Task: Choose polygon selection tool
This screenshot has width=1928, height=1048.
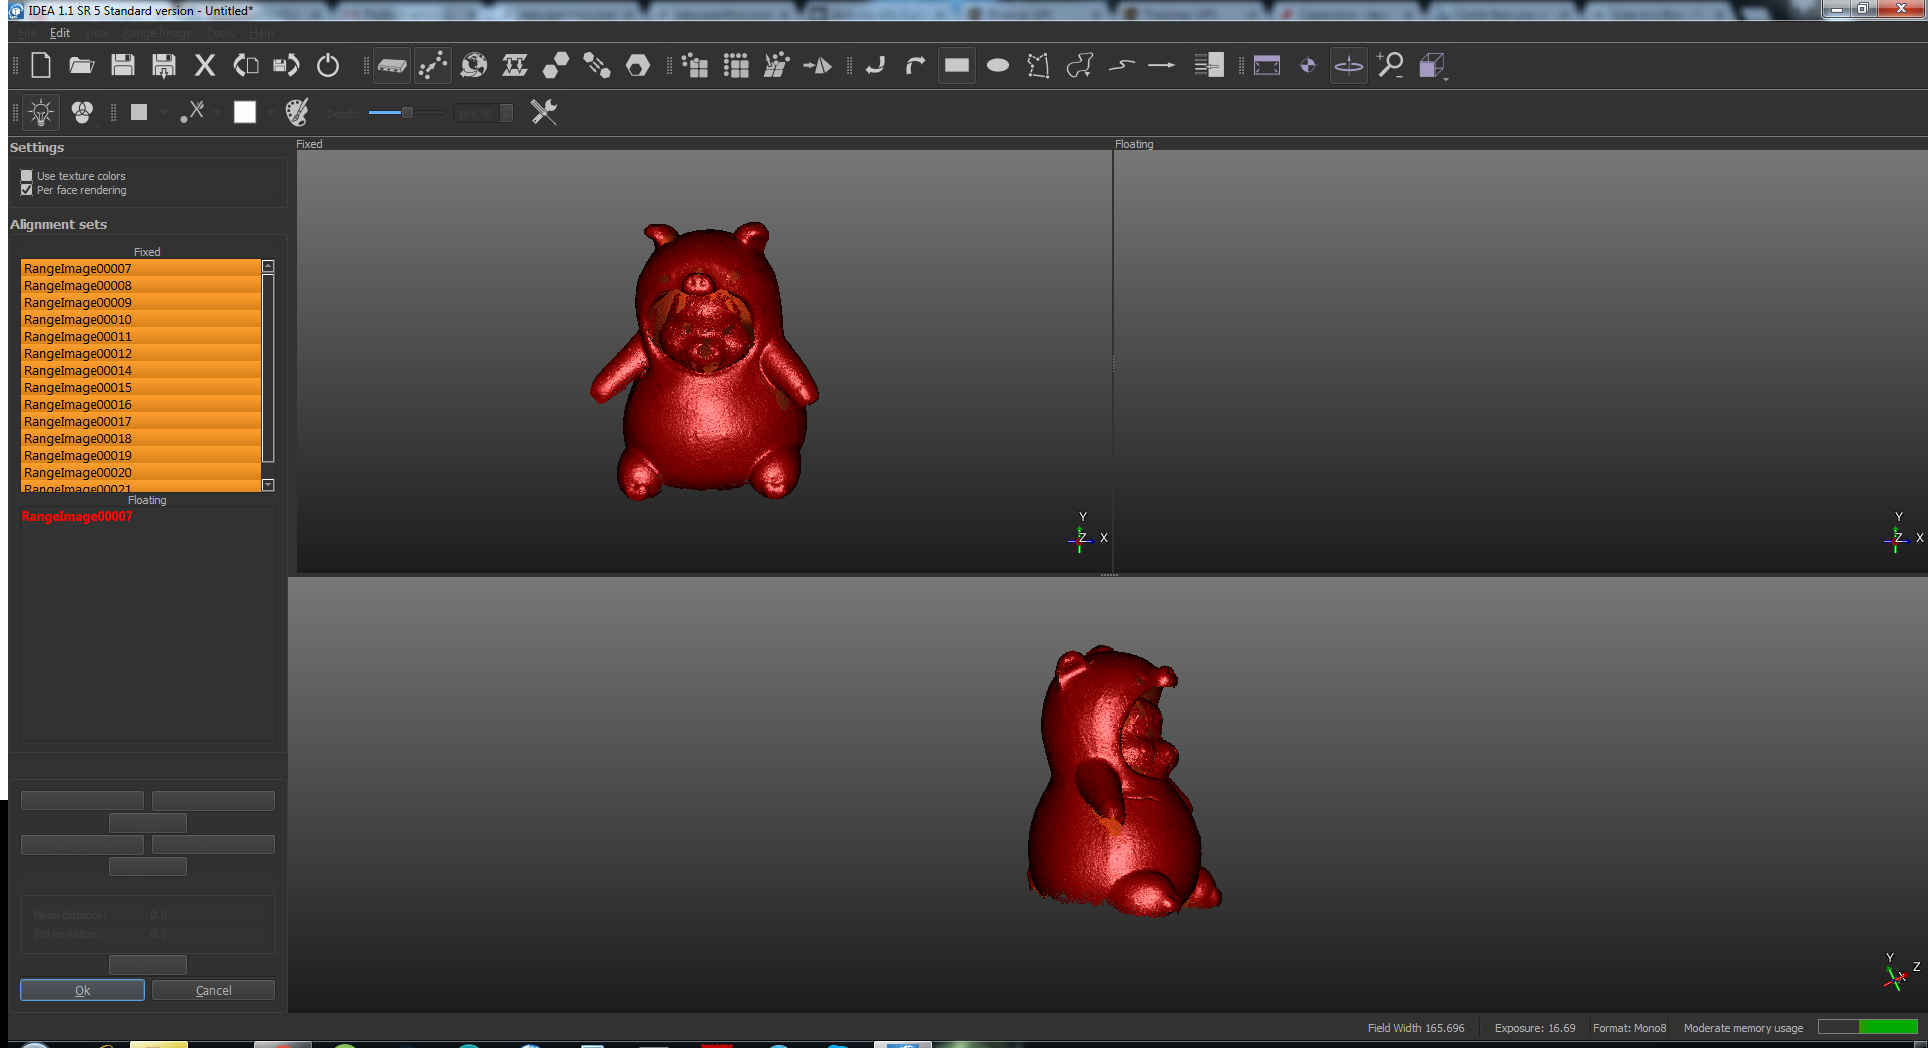Action: pos(1039,66)
